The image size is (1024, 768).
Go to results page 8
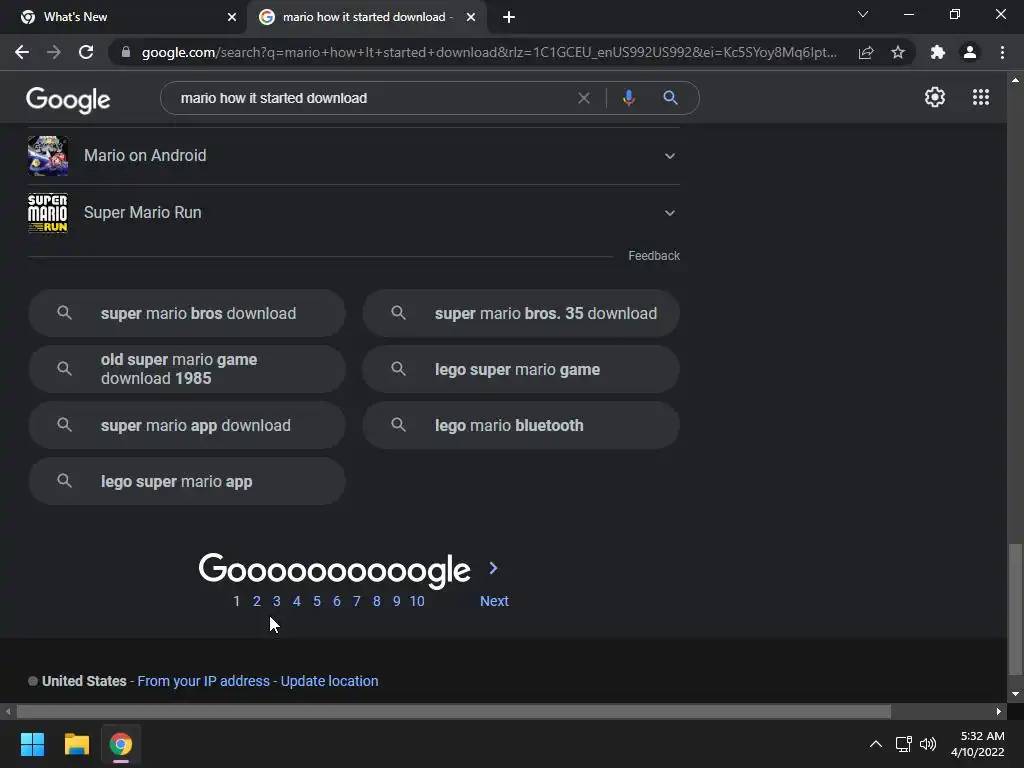(x=377, y=601)
